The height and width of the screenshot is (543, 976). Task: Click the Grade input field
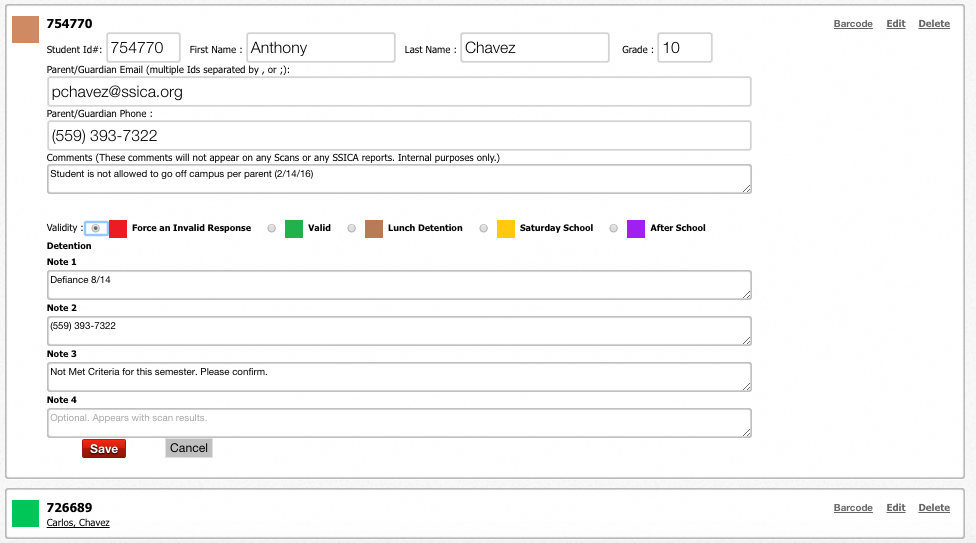tap(685, 47)
